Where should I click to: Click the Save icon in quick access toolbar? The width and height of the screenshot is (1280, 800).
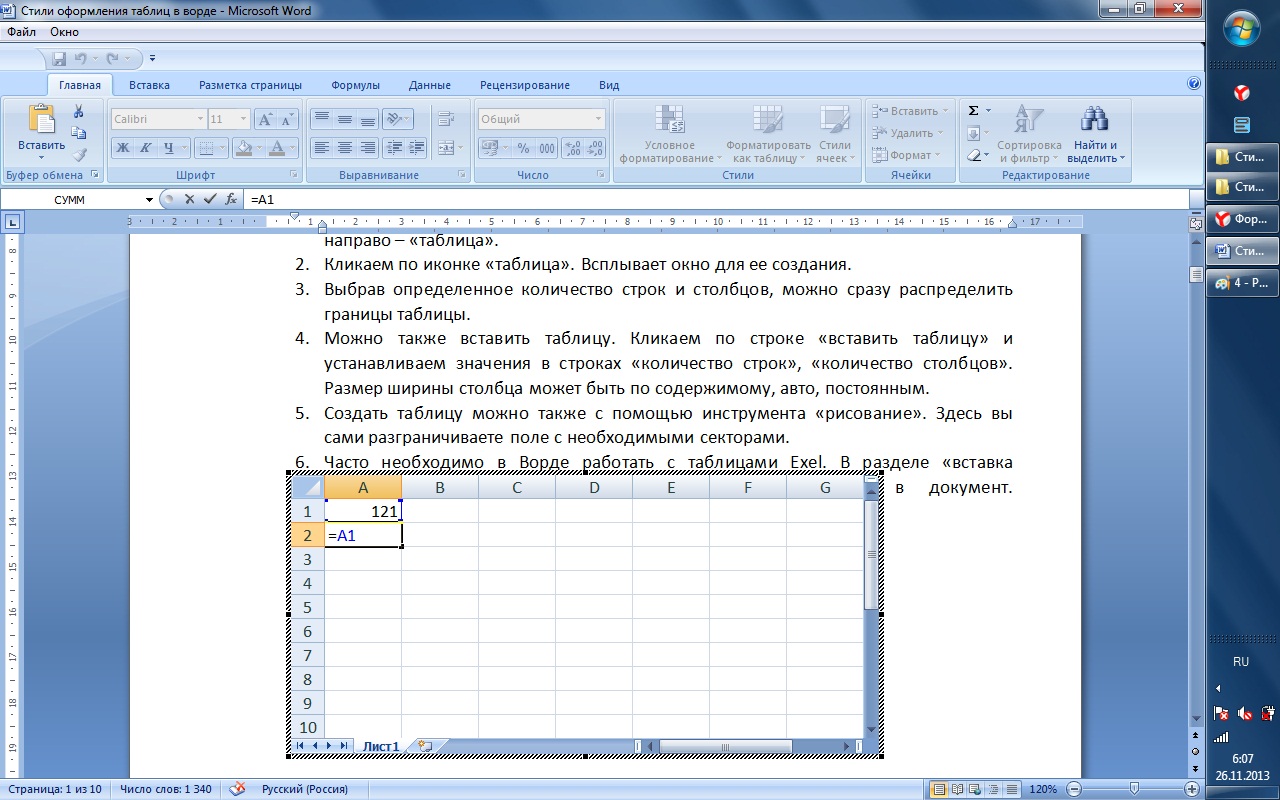pyautogui.click(x=59, y=59)
